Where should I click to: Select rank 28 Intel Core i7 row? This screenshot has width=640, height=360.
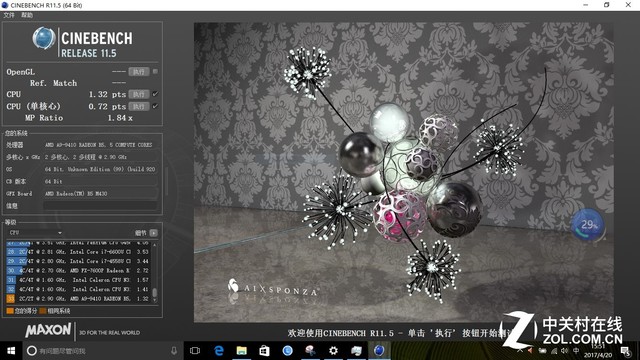[x=78, y=252]
